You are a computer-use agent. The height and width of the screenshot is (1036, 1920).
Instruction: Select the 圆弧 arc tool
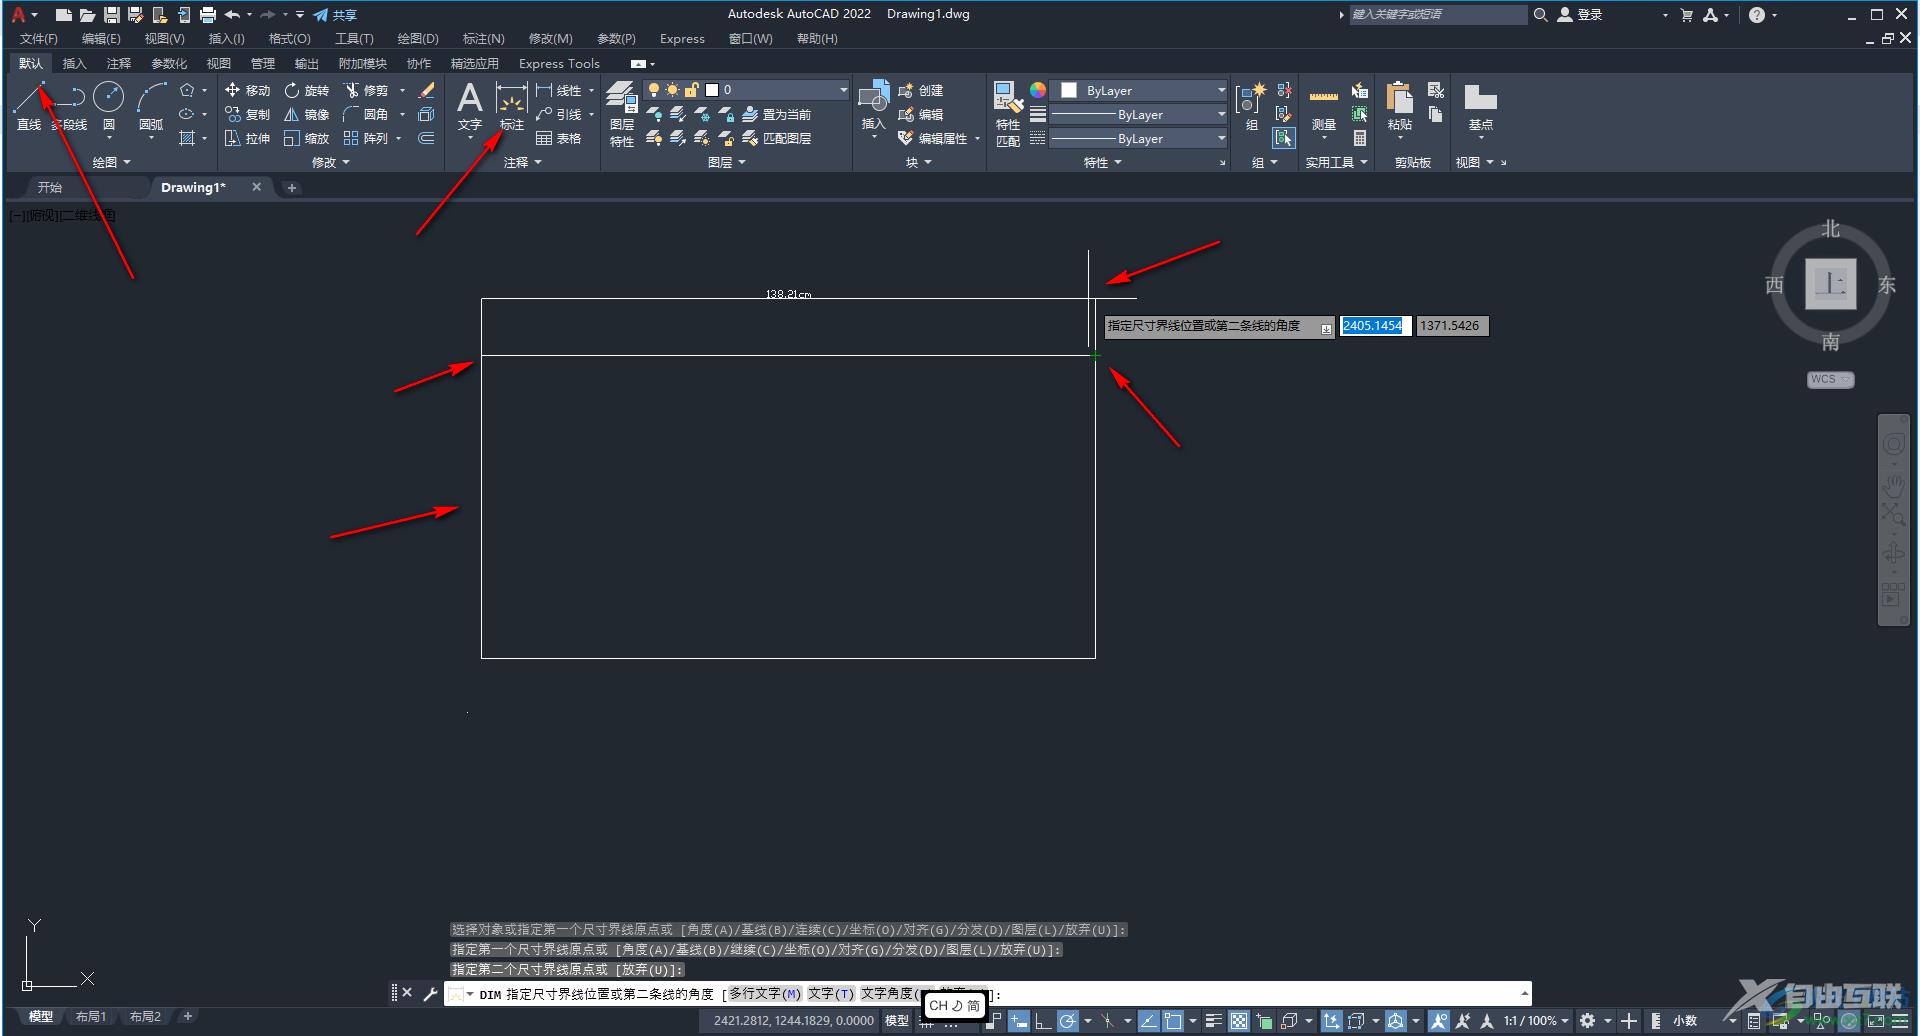coord(151,107)
